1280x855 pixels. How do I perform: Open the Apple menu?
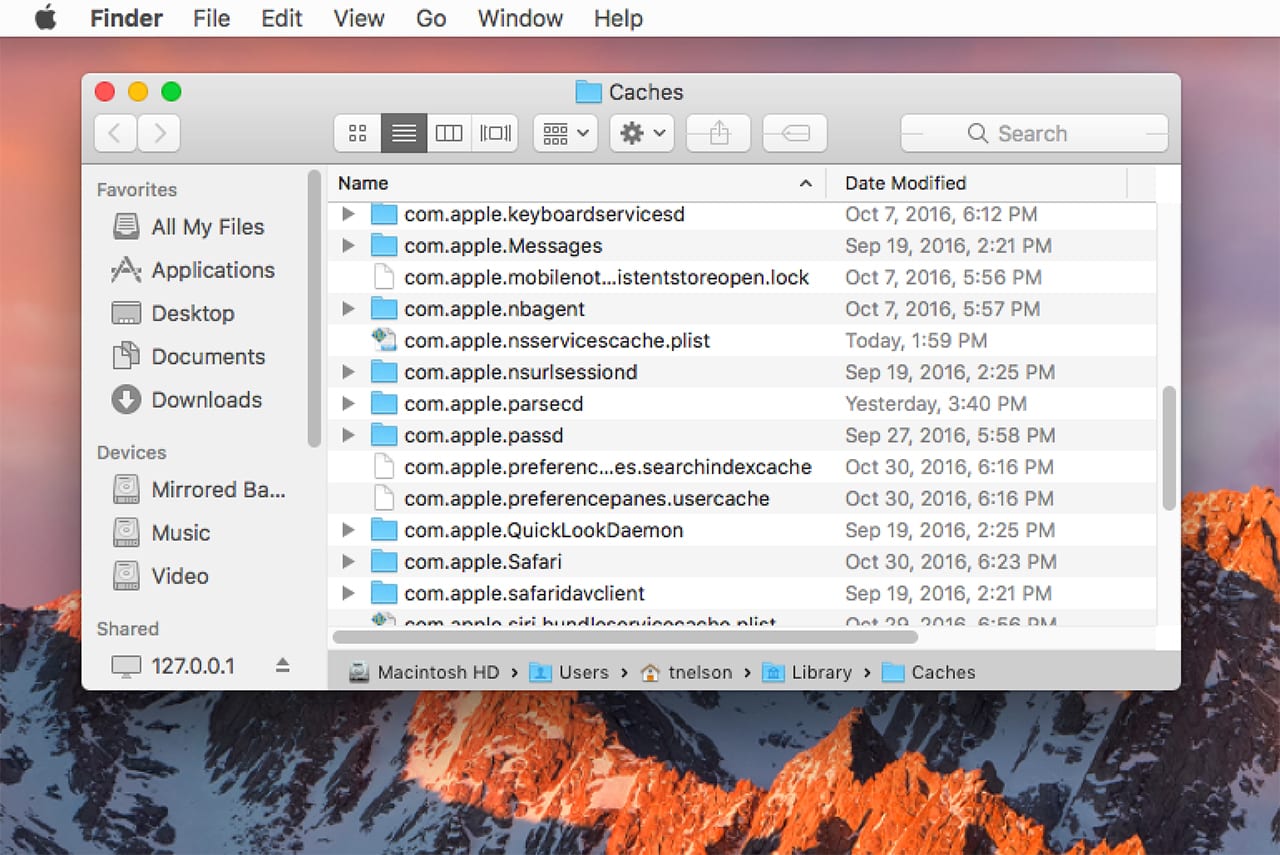(46, 18)
